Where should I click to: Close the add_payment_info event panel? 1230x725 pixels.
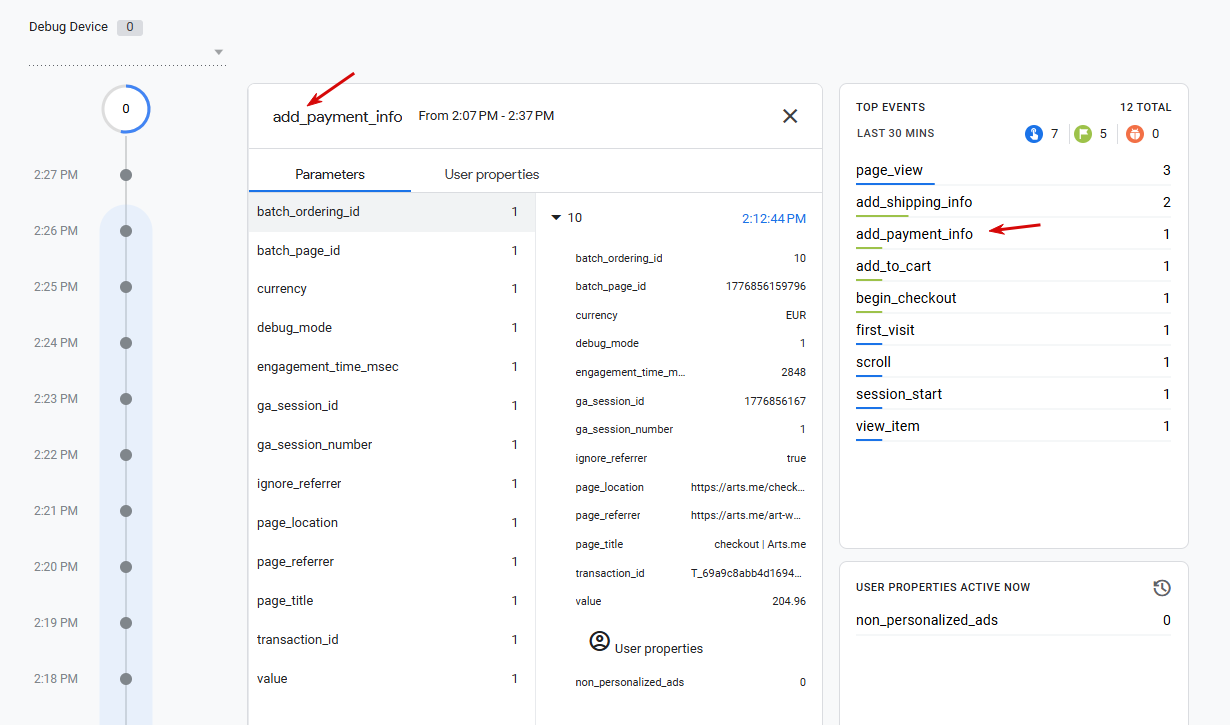point(790,116)
